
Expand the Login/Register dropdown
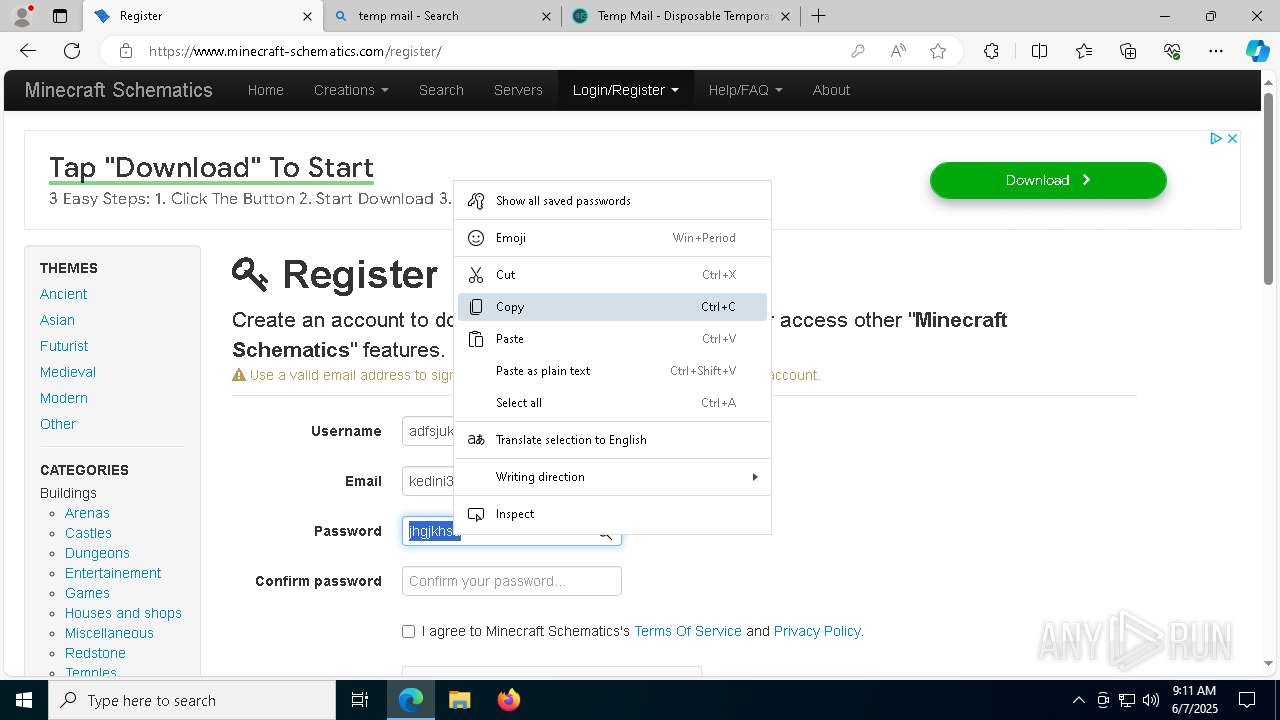click(x=625, y=90)
